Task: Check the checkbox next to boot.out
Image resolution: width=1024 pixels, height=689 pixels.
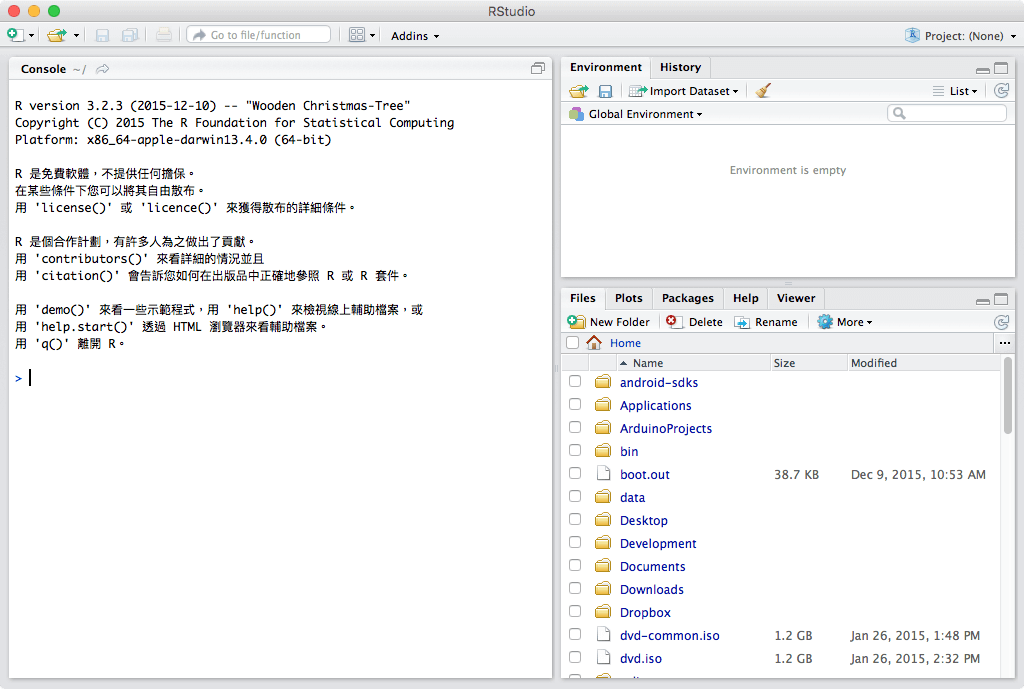Action: point(575,474)
